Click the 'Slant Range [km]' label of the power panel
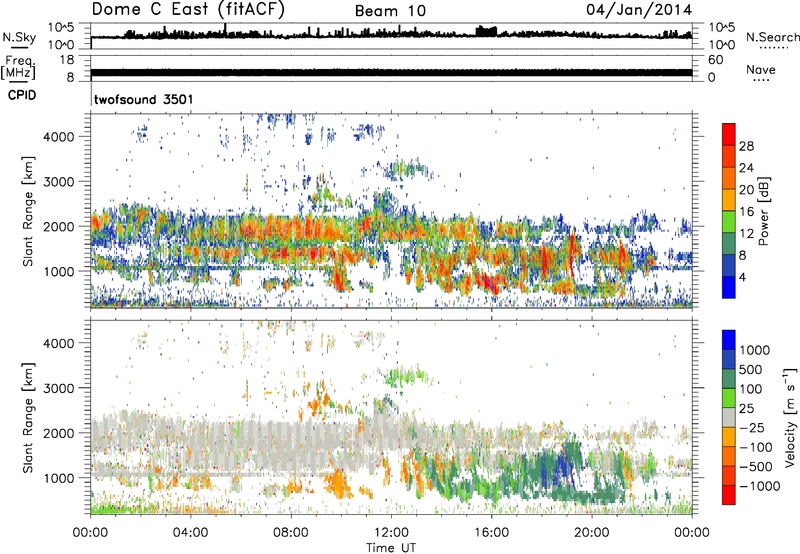Image resolution: width=800 pixels, height=554 pixels. tap(28, 211)
